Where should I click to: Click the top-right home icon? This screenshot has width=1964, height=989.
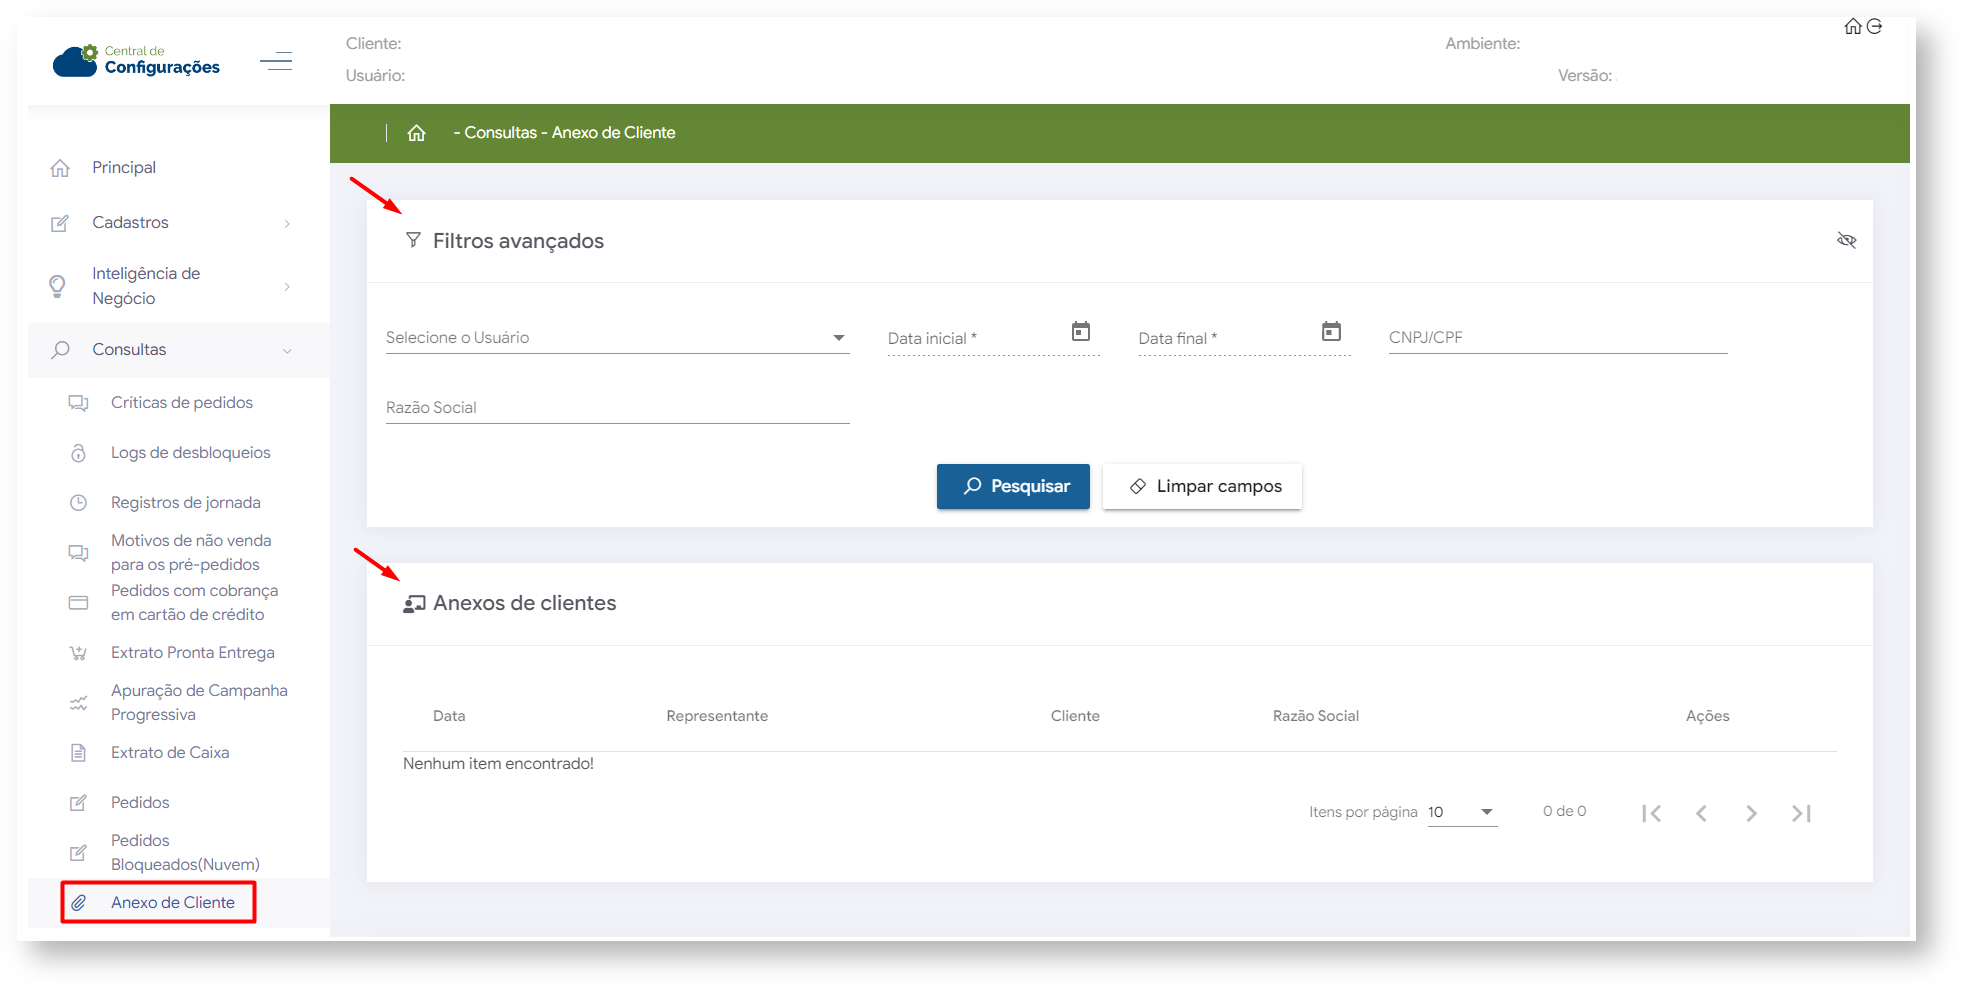point(1853,27)
